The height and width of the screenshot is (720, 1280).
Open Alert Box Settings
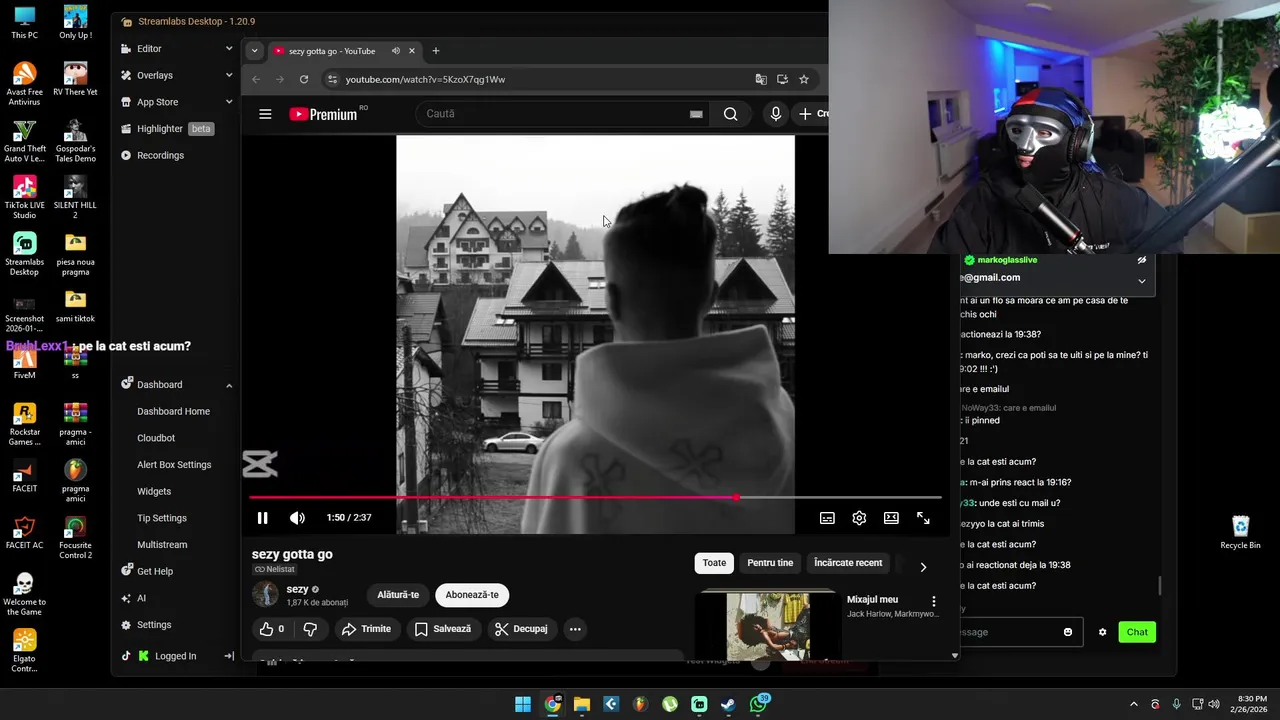click(x=174, y=465)
